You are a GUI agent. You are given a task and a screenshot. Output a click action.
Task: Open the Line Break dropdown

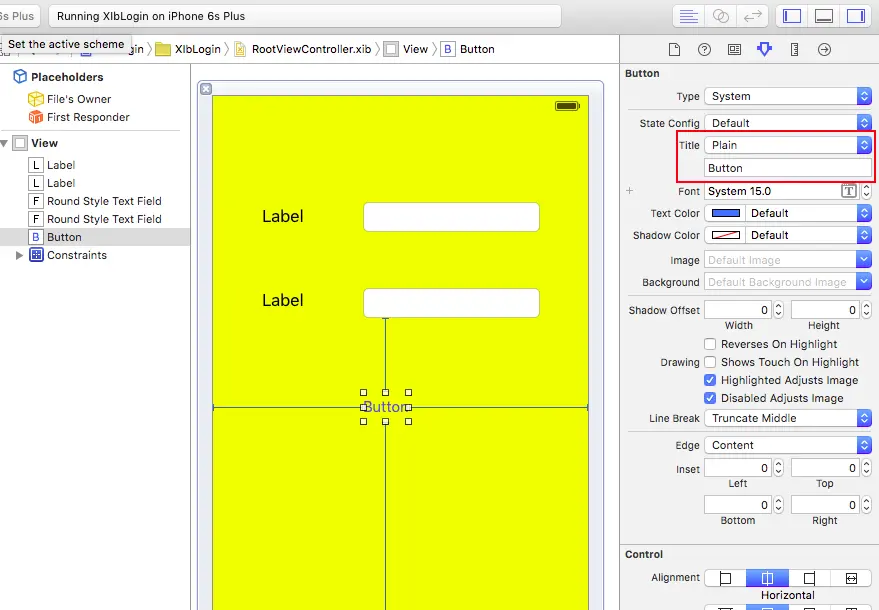tap(788, 418)
